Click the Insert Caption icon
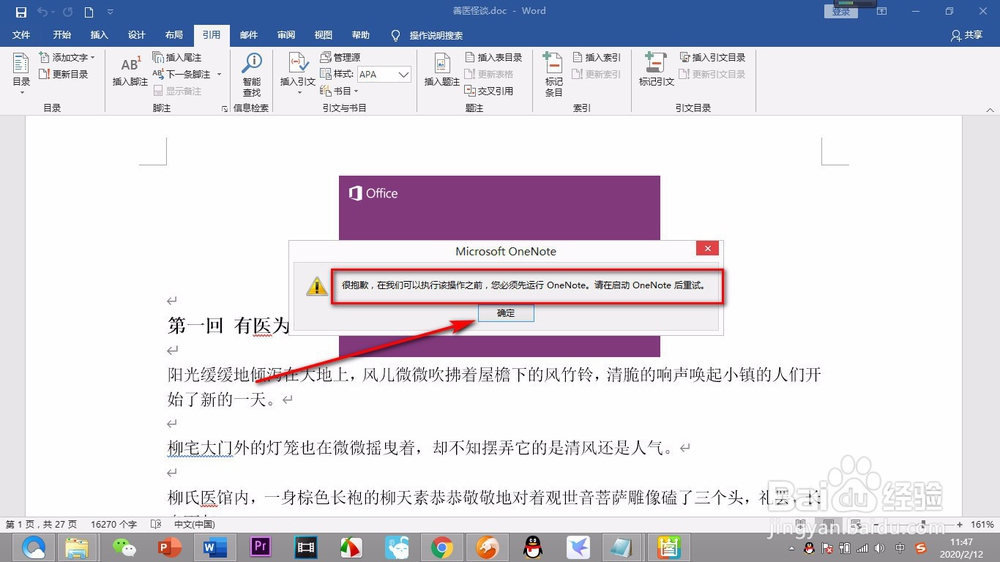This screenshot has height=562, width=1000. pos(442,63)
